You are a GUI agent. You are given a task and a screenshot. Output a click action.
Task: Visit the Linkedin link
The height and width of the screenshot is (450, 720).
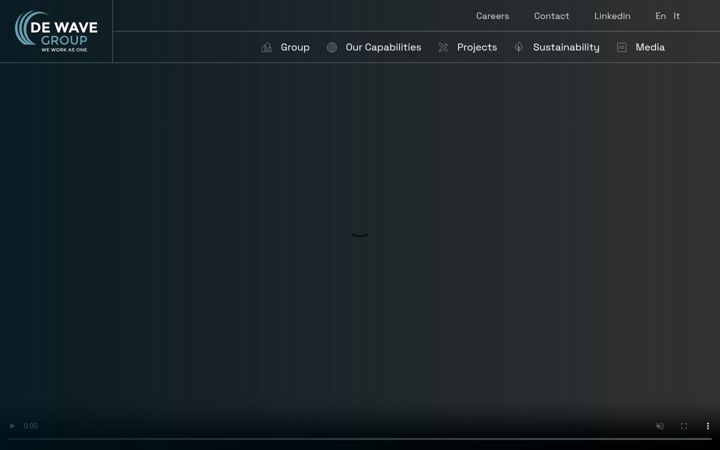[x=612, y=16]
